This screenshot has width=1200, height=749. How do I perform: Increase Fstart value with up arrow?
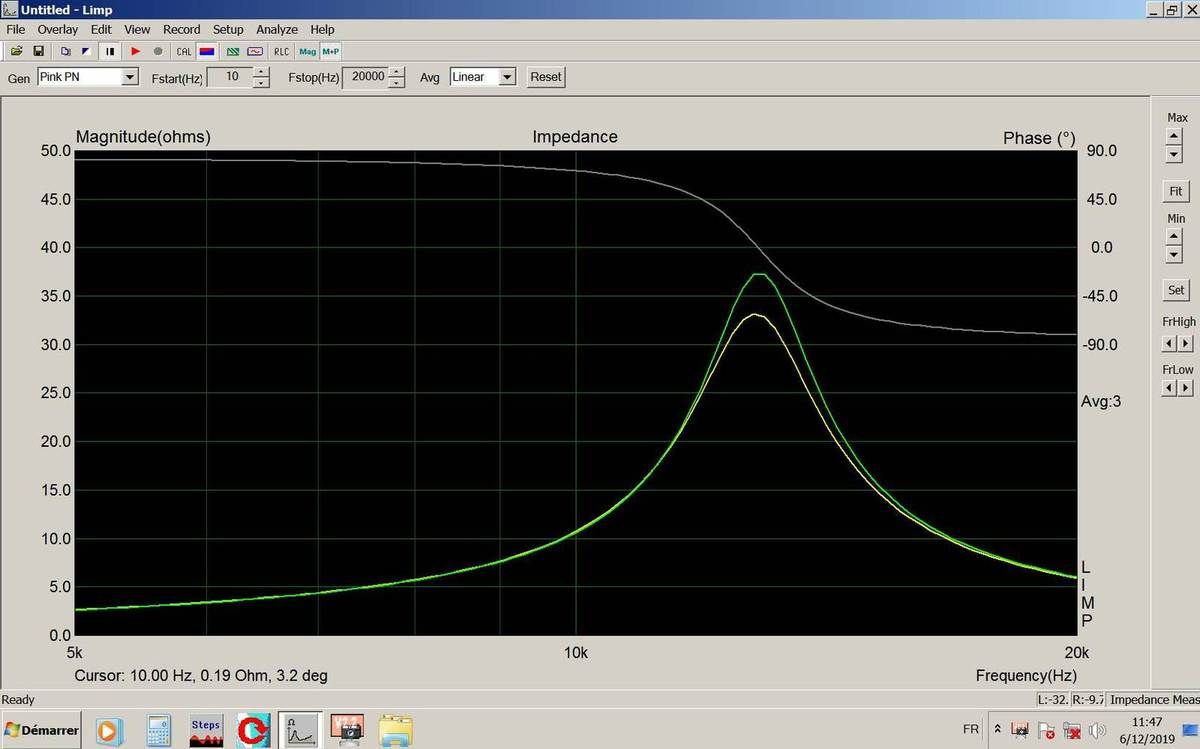(261, 72)
